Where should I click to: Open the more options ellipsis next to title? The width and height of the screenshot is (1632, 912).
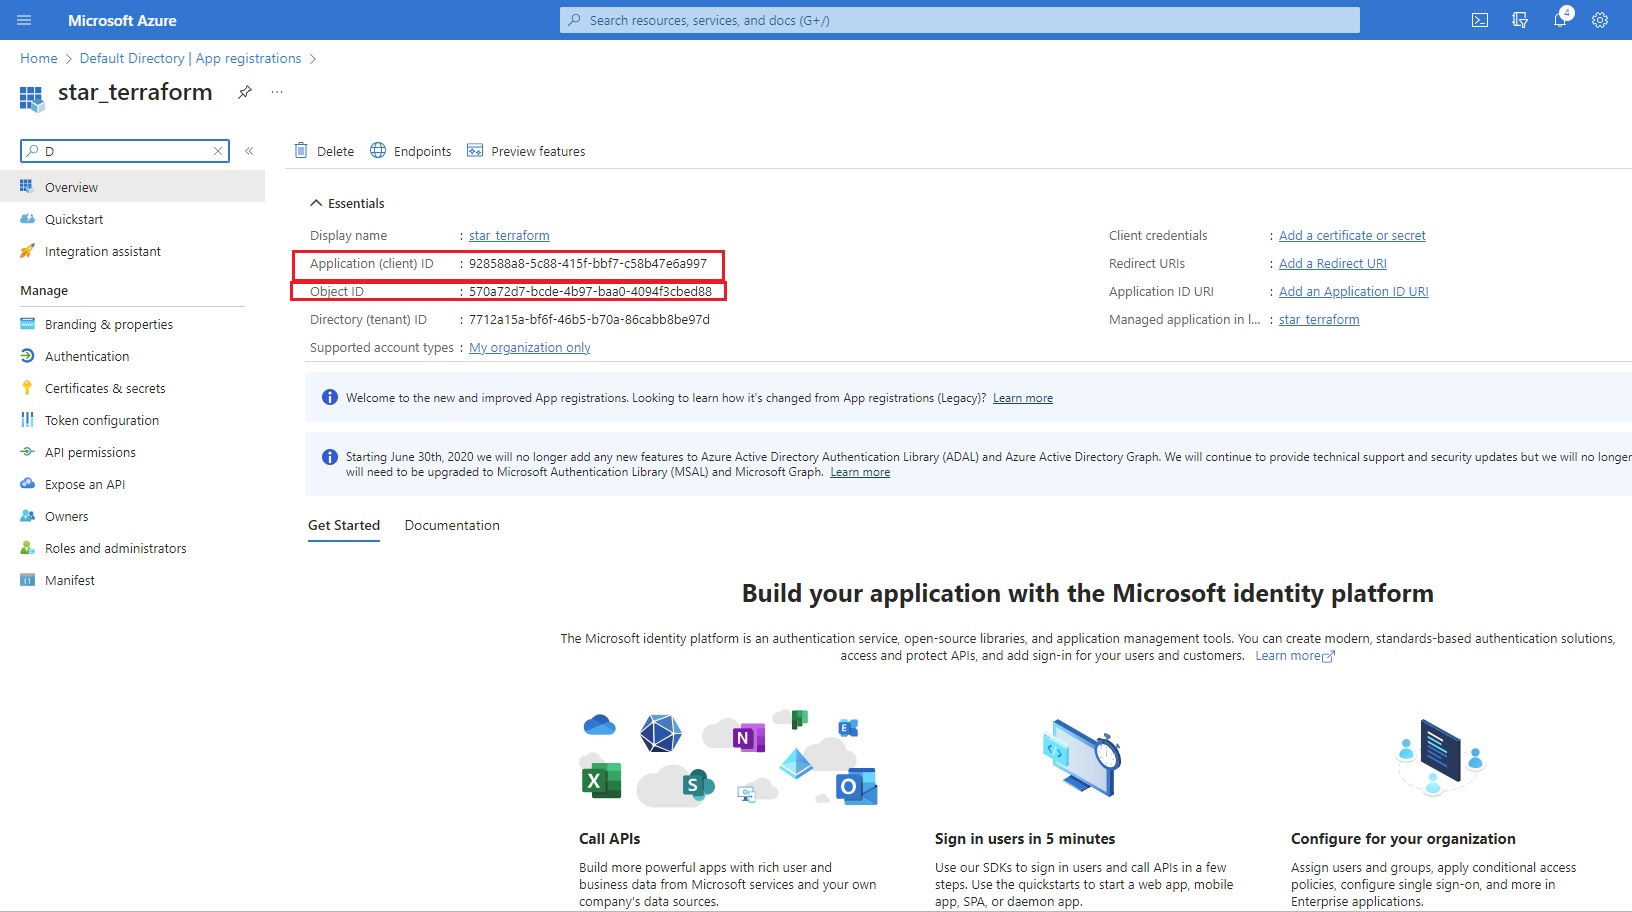(277, 92)
